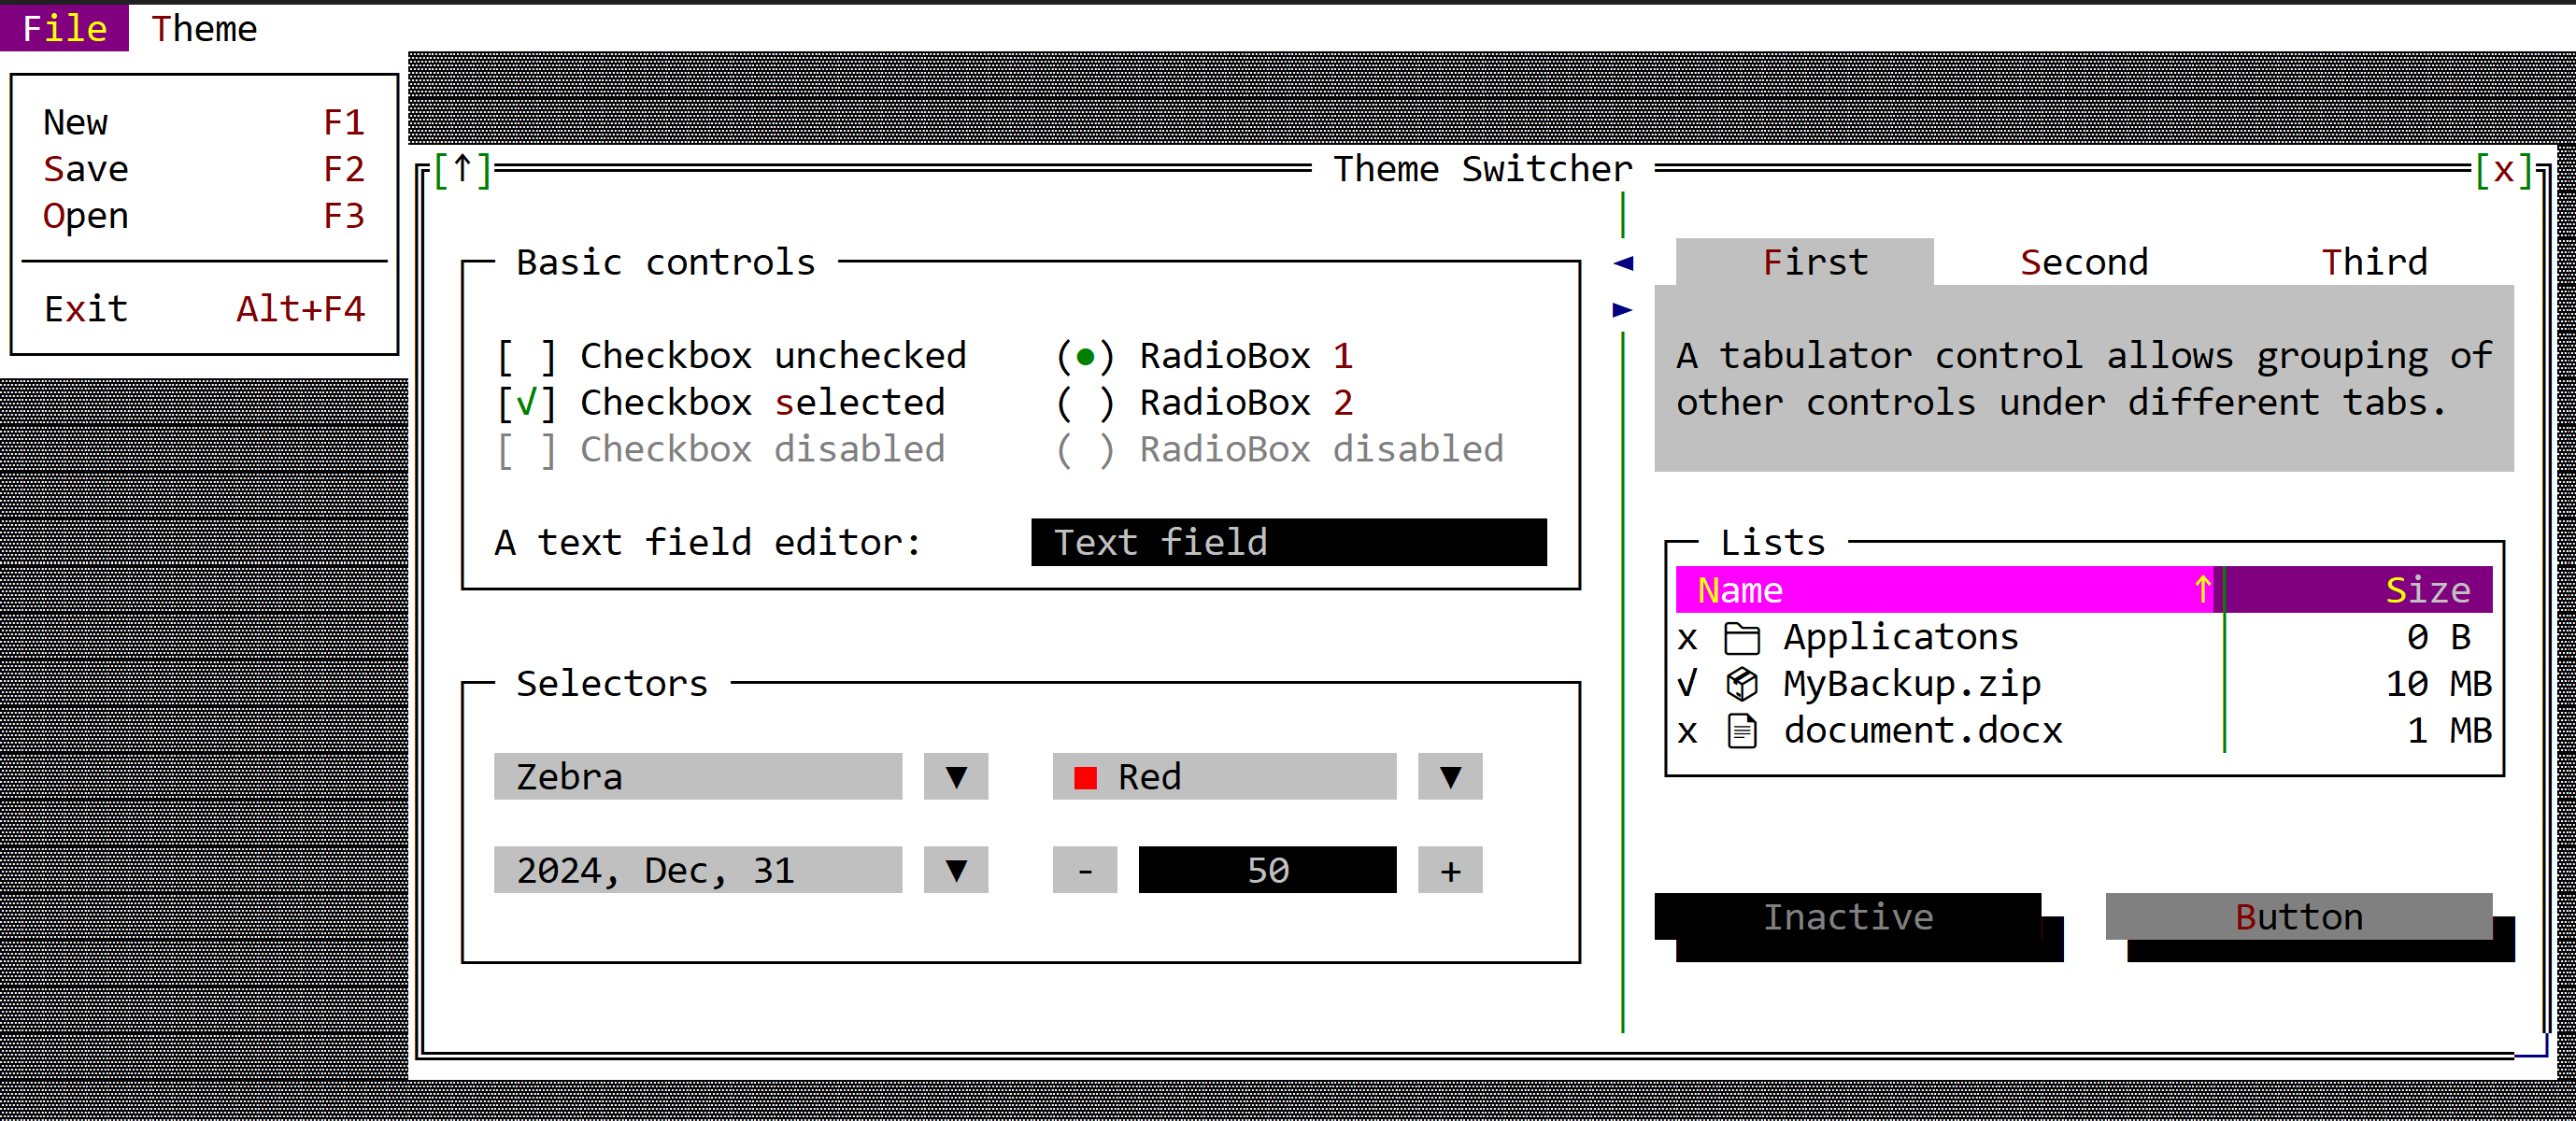This screenshot has width=2576, height=1121.
Task: Choose Save from the File menu
Action: point(204,169)
